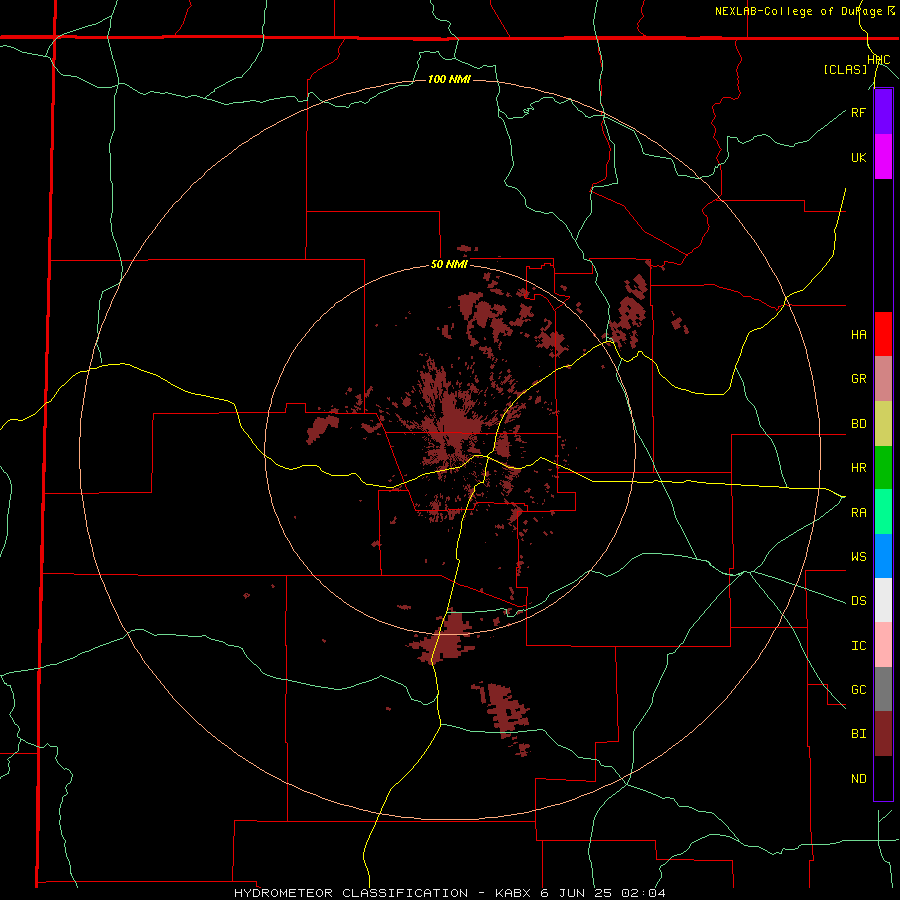Viewport: 900px width, 900px height.
Task: Click the "HR" legend label
Action: 858,468
